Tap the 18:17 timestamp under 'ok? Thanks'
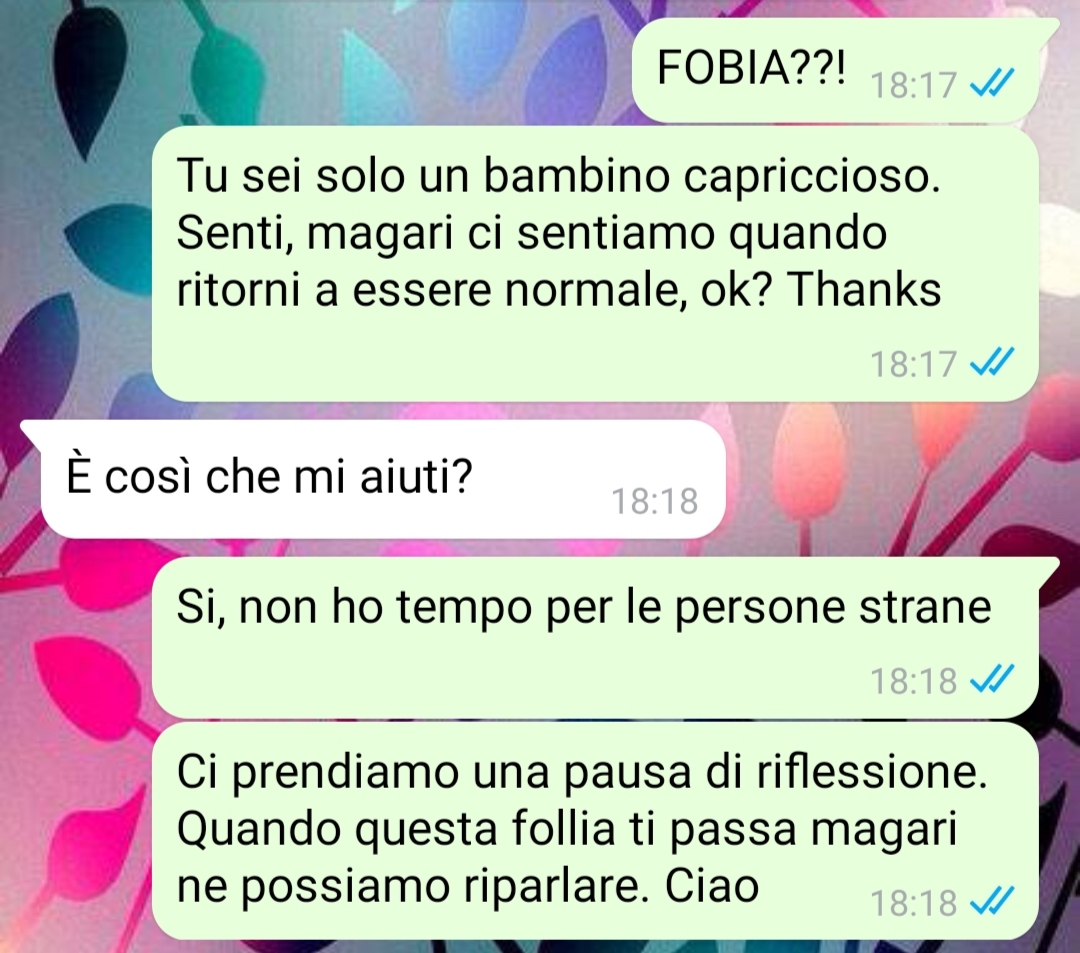1080x953 pixels. tap(913, 364)
